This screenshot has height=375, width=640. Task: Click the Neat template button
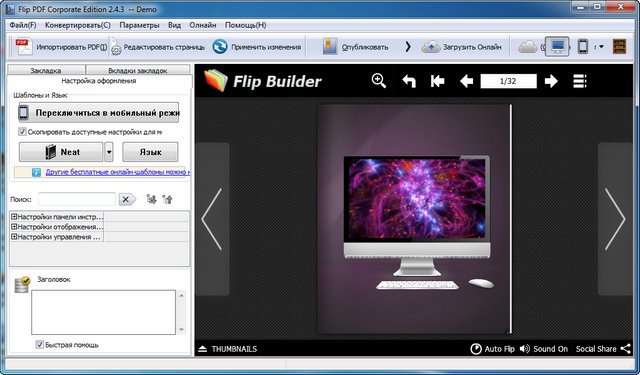61,152
